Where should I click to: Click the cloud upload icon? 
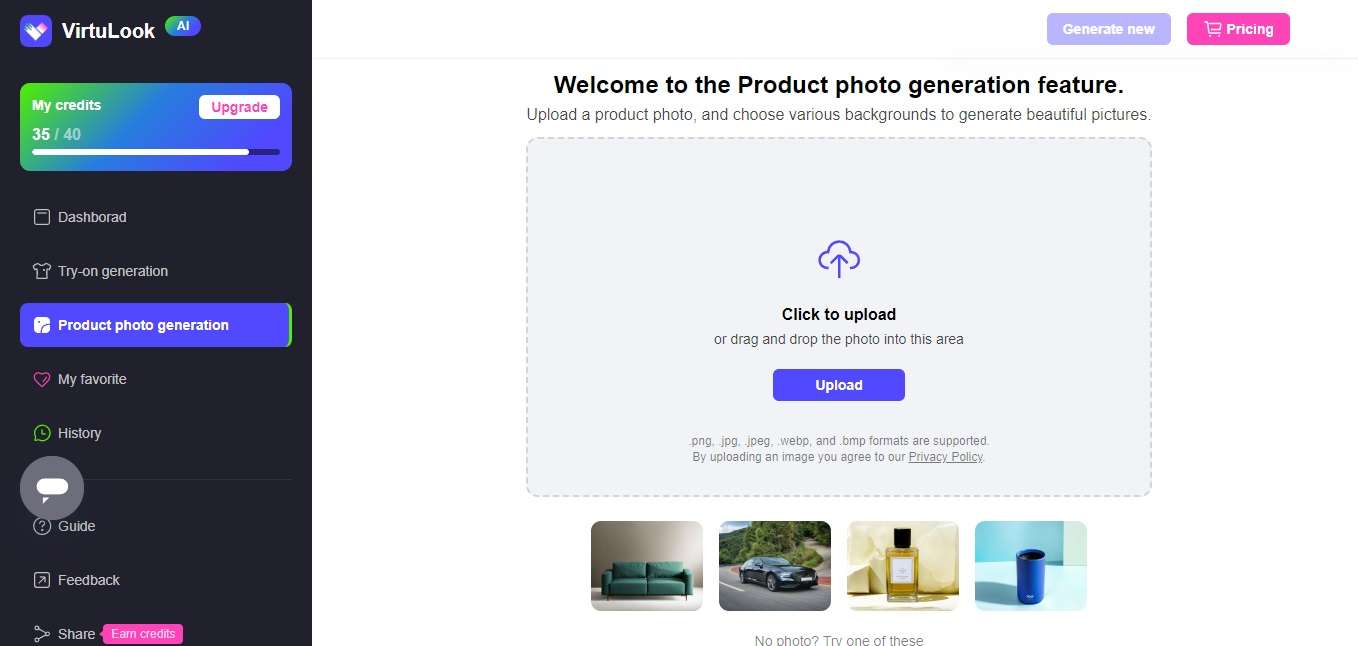coord(839,259)
